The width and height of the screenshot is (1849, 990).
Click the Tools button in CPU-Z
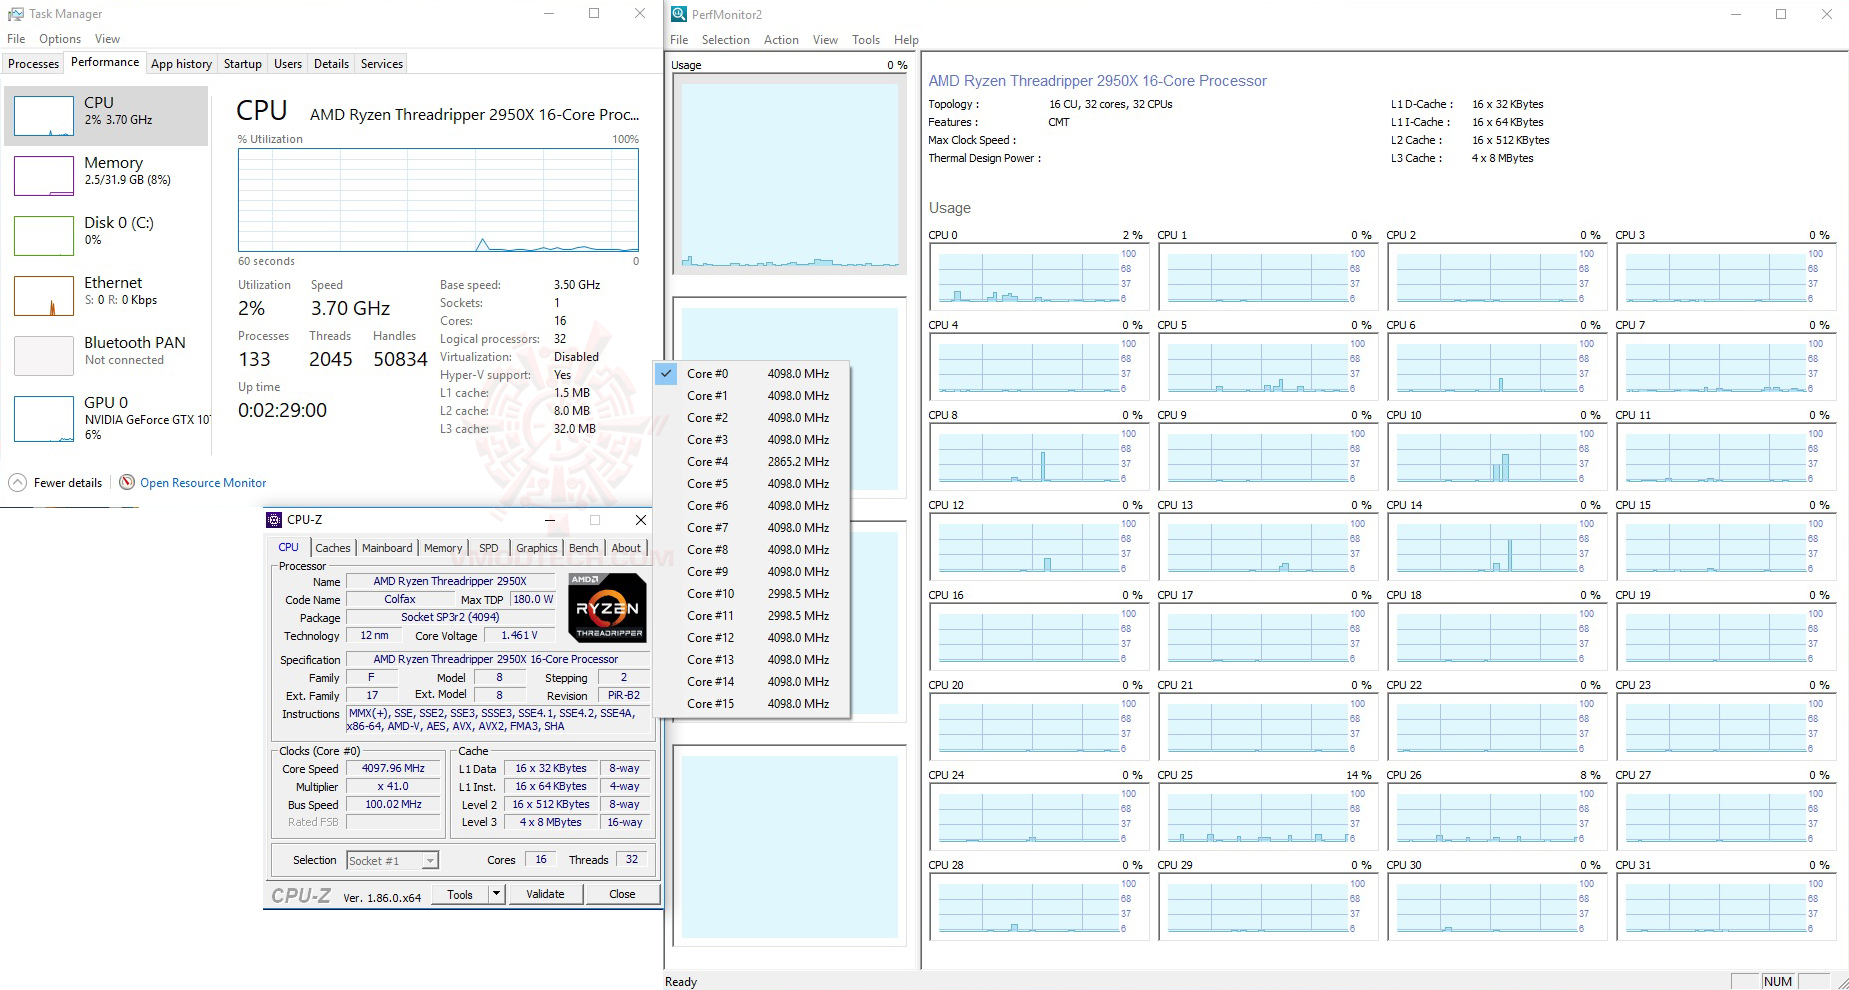click(460, 894)
